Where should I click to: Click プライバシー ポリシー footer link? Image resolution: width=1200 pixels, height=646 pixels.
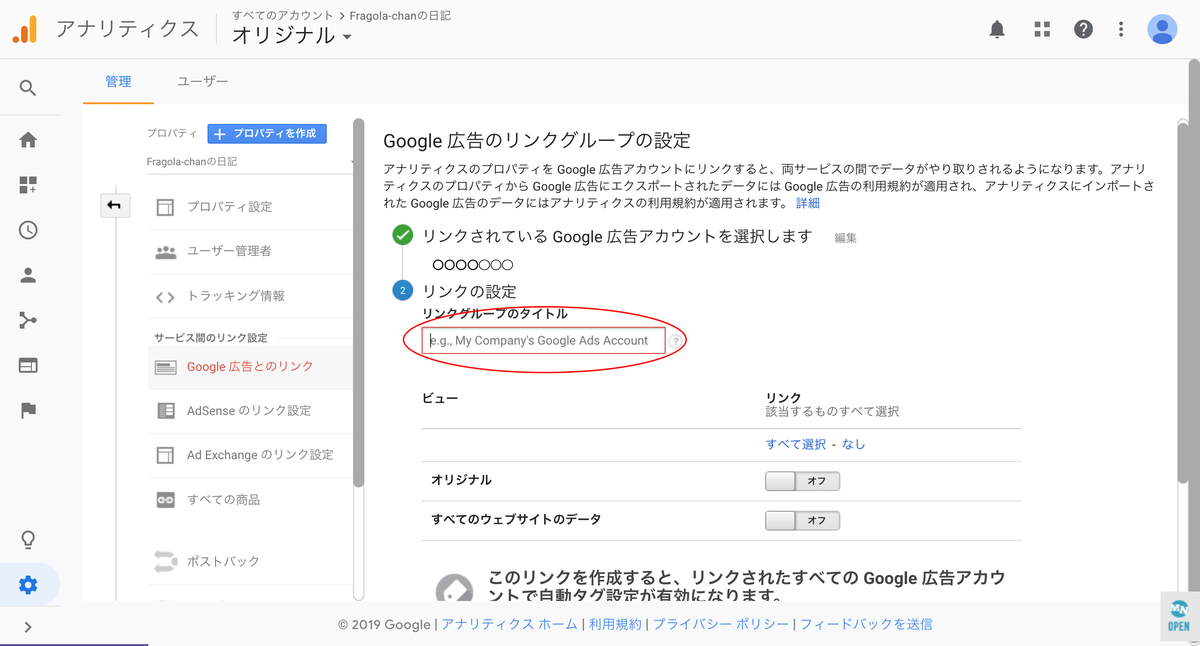[721, 624]
